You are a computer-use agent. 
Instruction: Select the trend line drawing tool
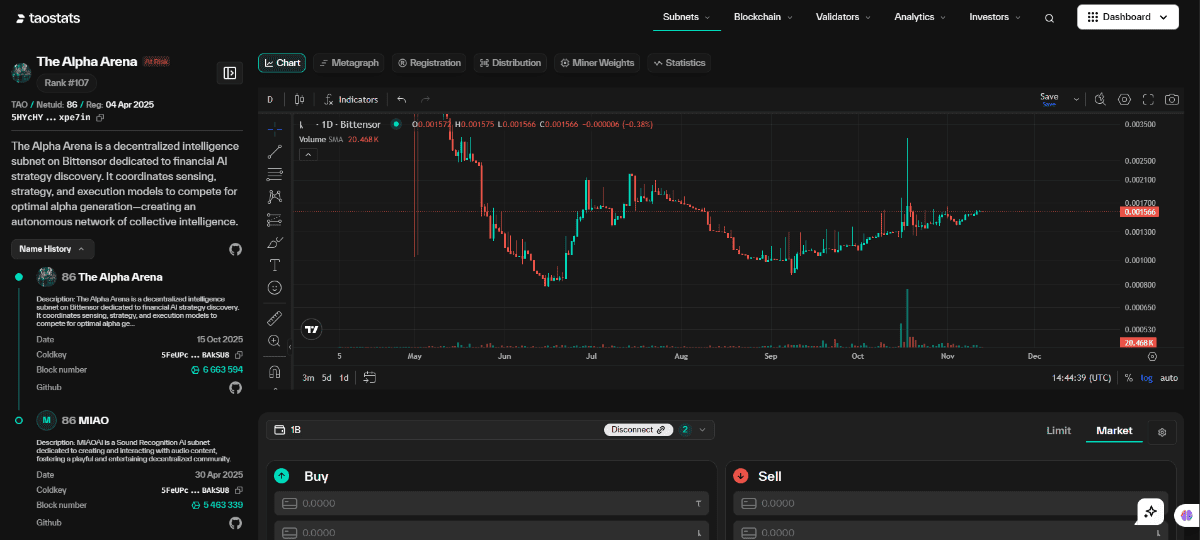pyautogui.click(x=275, y=151)
